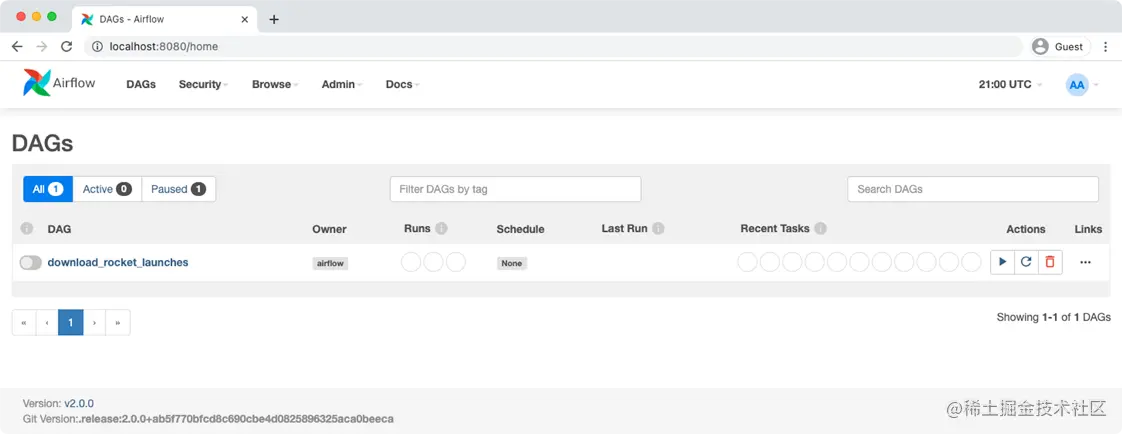1122x434 pixels.
Task: Open the Browse menu
Action: click(275, 84)
